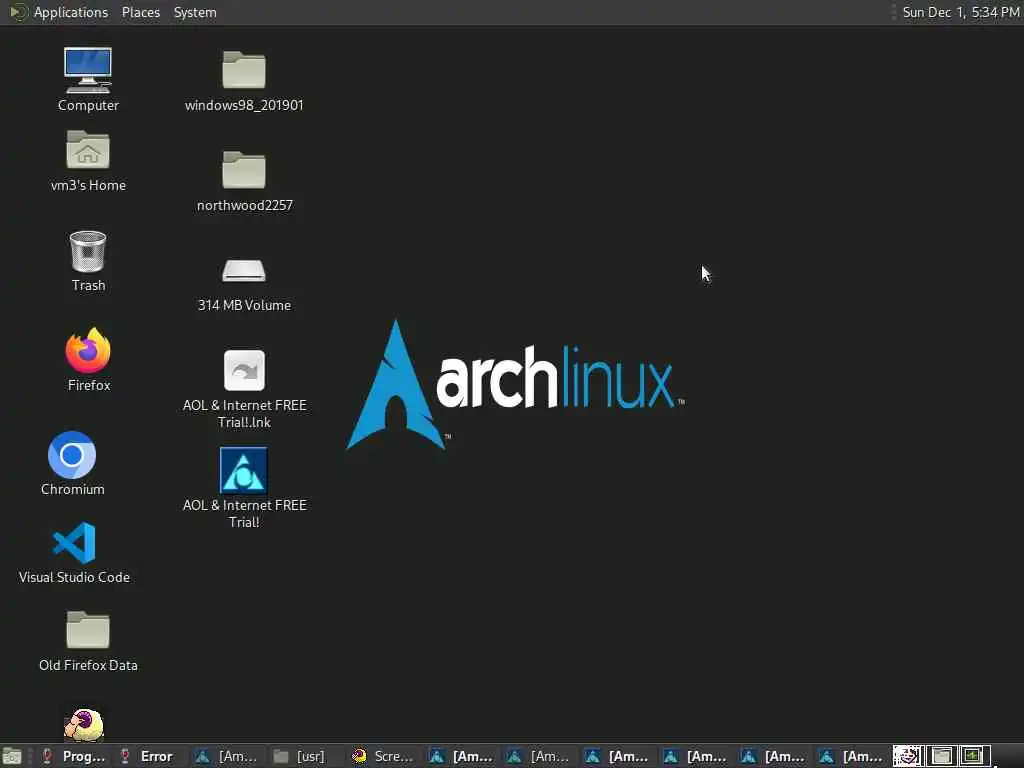Activate the [Am... taskbar entry just before [usr]

(227, 756)
